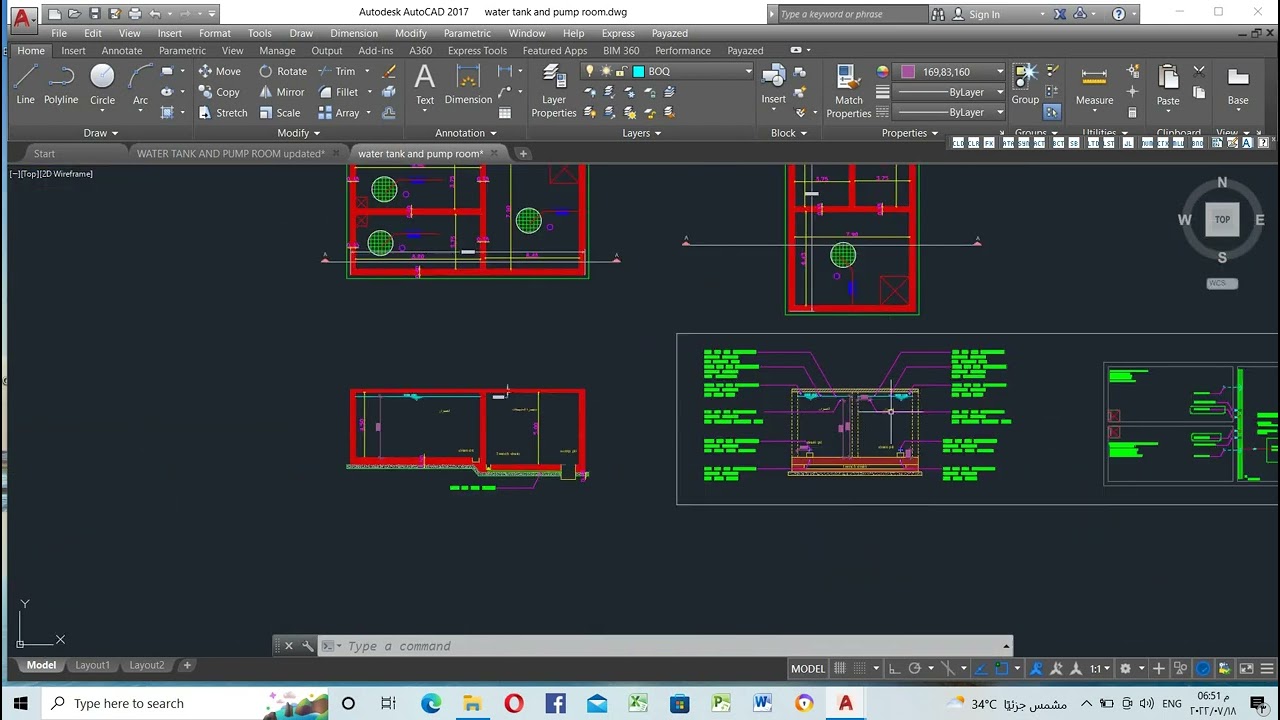The image size is (1280, 720).
Task: Select the Arc tool
Action: coord(140,84)
